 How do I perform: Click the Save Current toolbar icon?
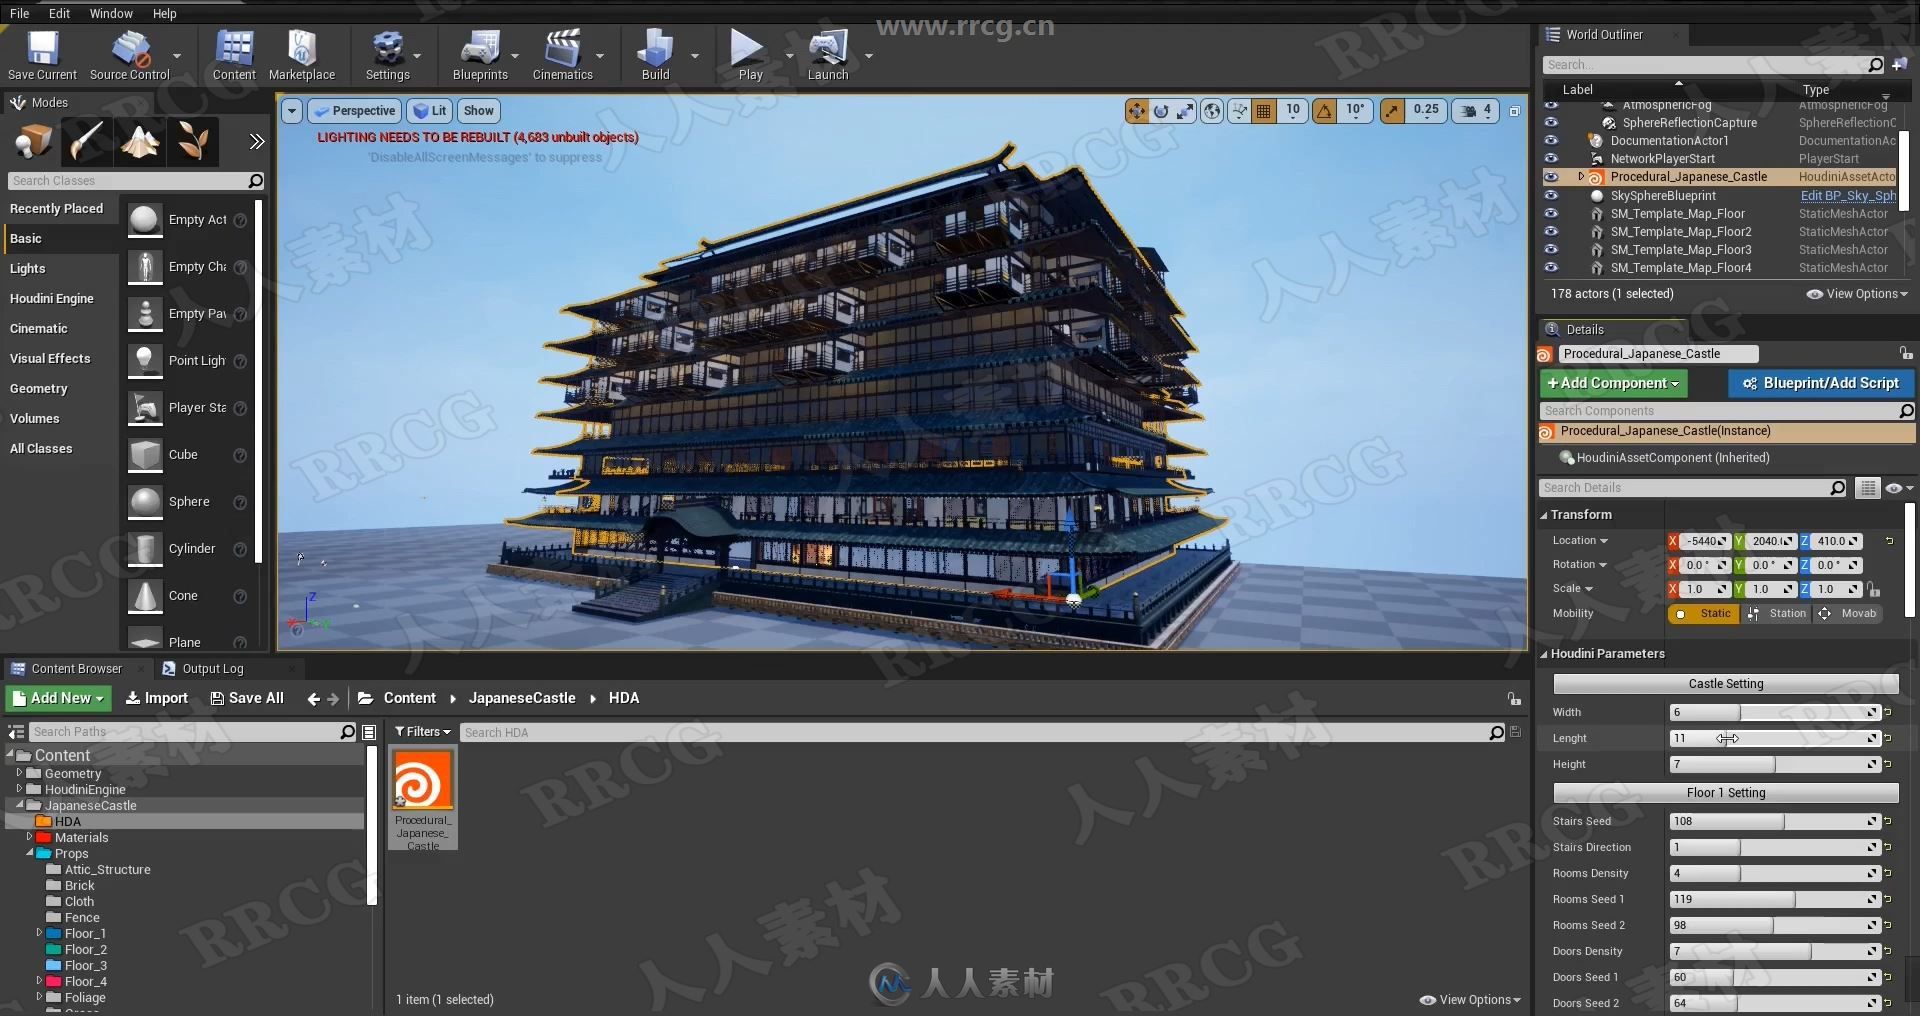coord(42,55)
